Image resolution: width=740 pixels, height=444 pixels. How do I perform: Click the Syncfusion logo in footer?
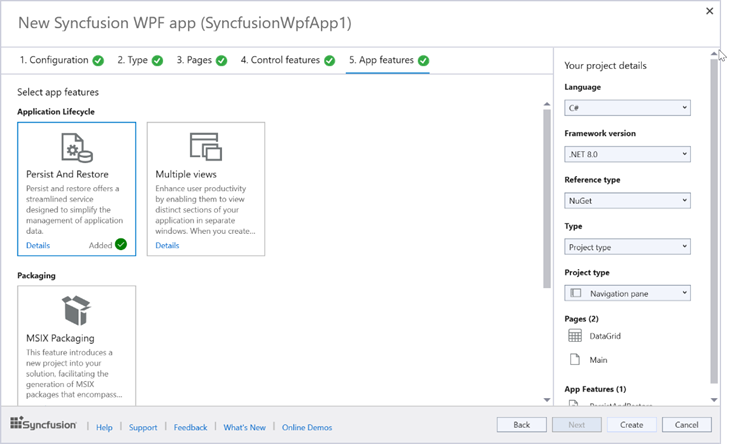(46, 426)
